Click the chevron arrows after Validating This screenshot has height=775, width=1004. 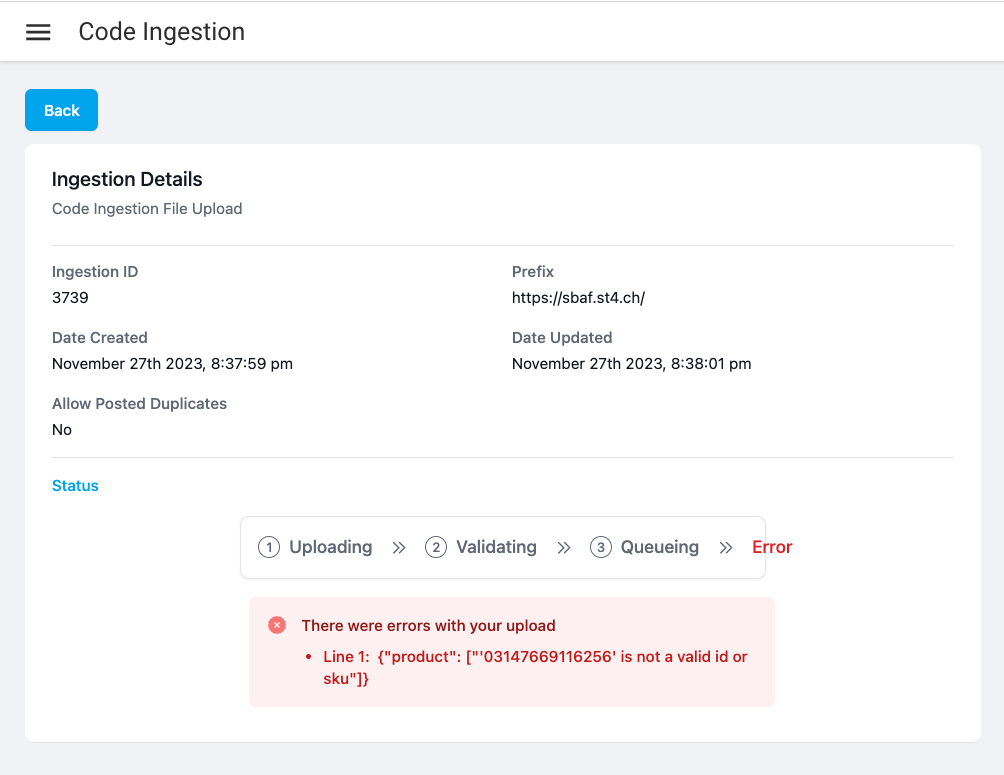point(564,548)
